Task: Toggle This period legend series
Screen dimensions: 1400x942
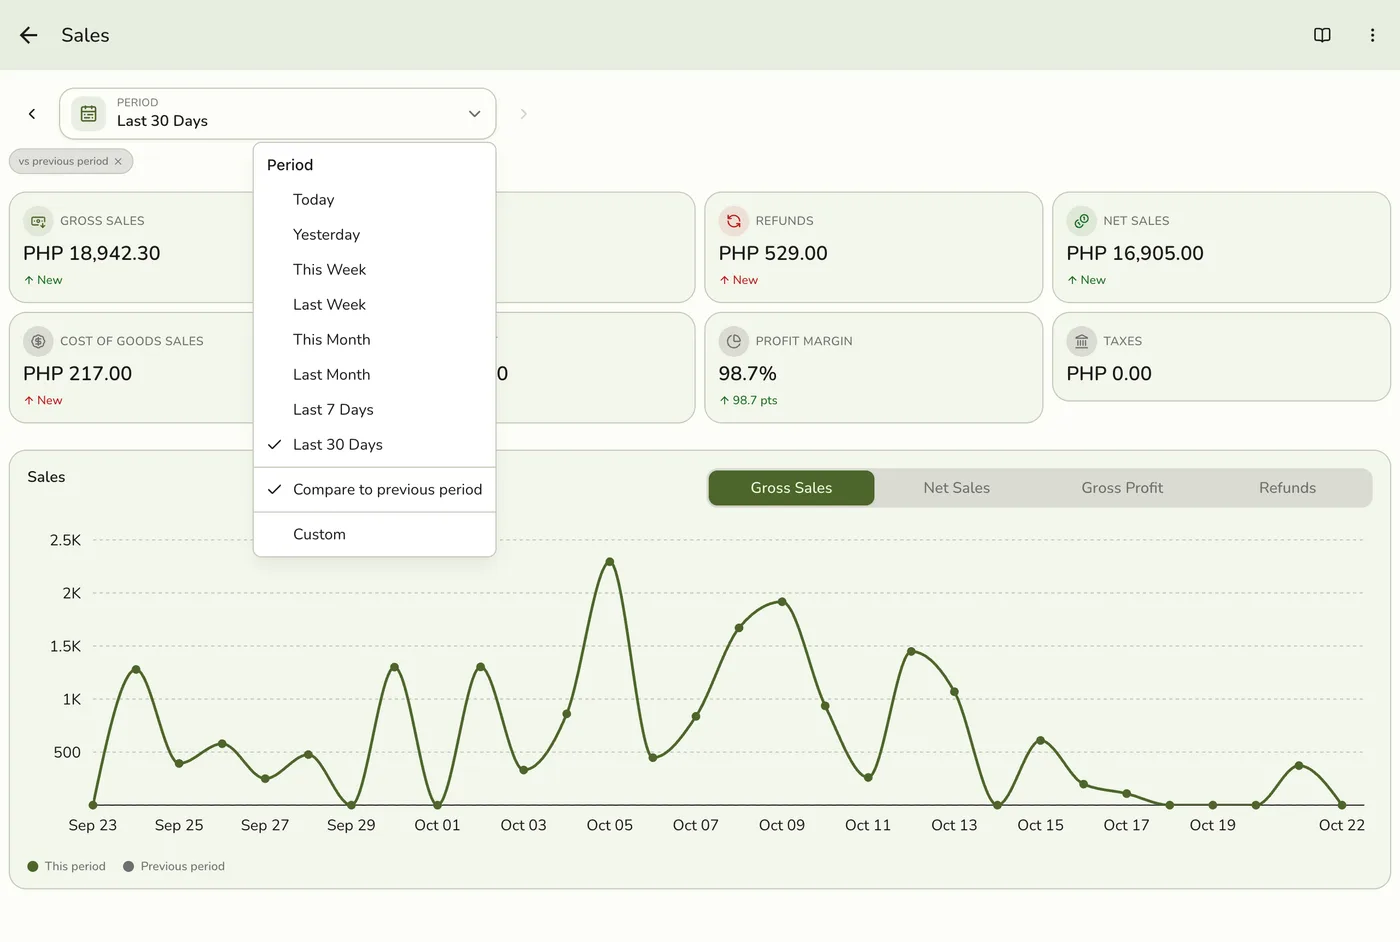Action: click(x=66, y=867)
